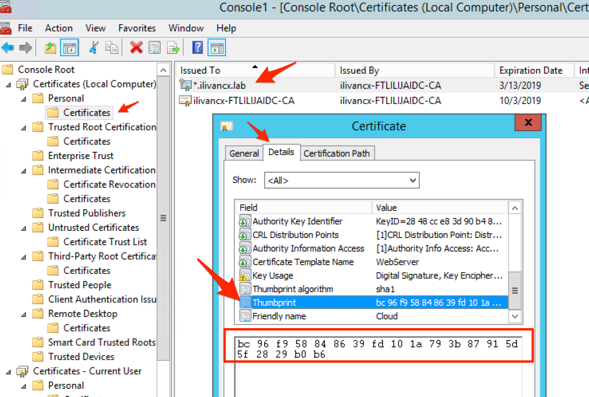589x397 pixels.
Task: Collapse the Trusted Root Certification node
Action: click(24, 128)
